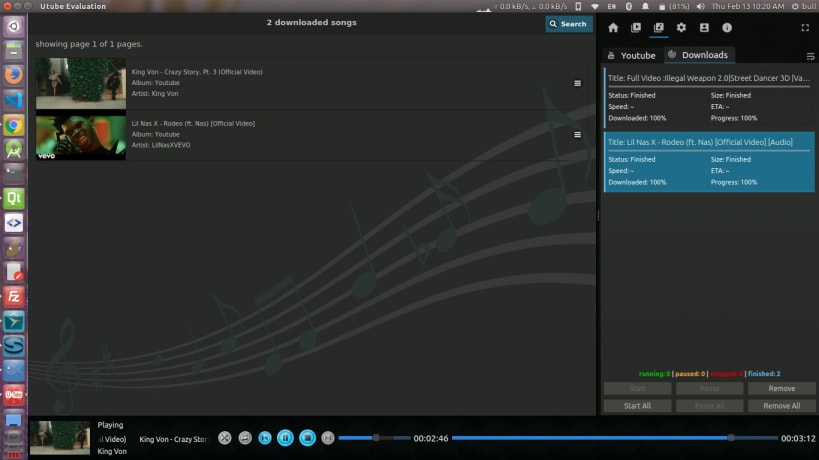Open FileZilla from the dock
819x460 pixels.
point(14,297)
